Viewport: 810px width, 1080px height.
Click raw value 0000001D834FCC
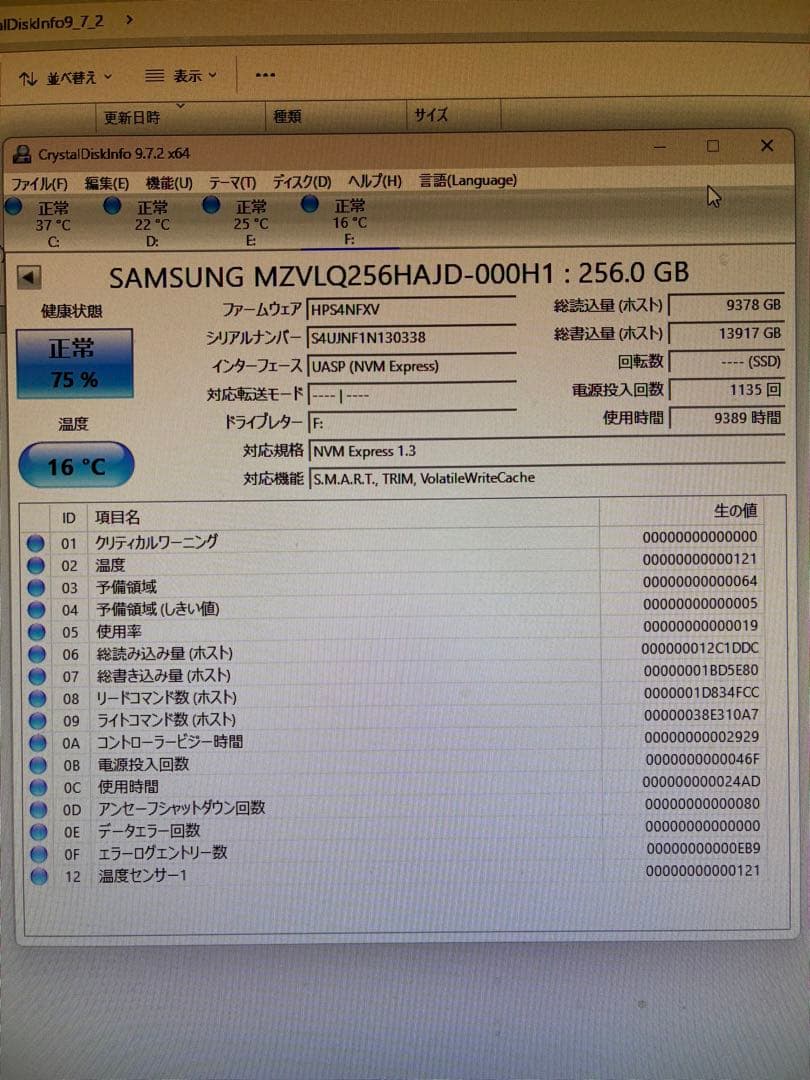[701, 692]
